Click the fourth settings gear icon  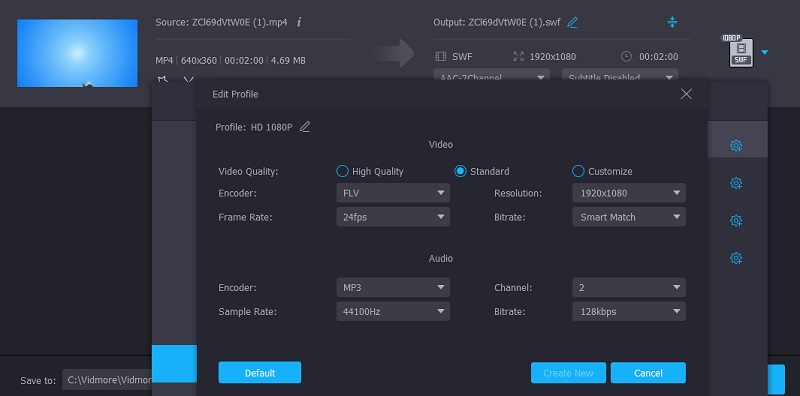coord(736,258)
